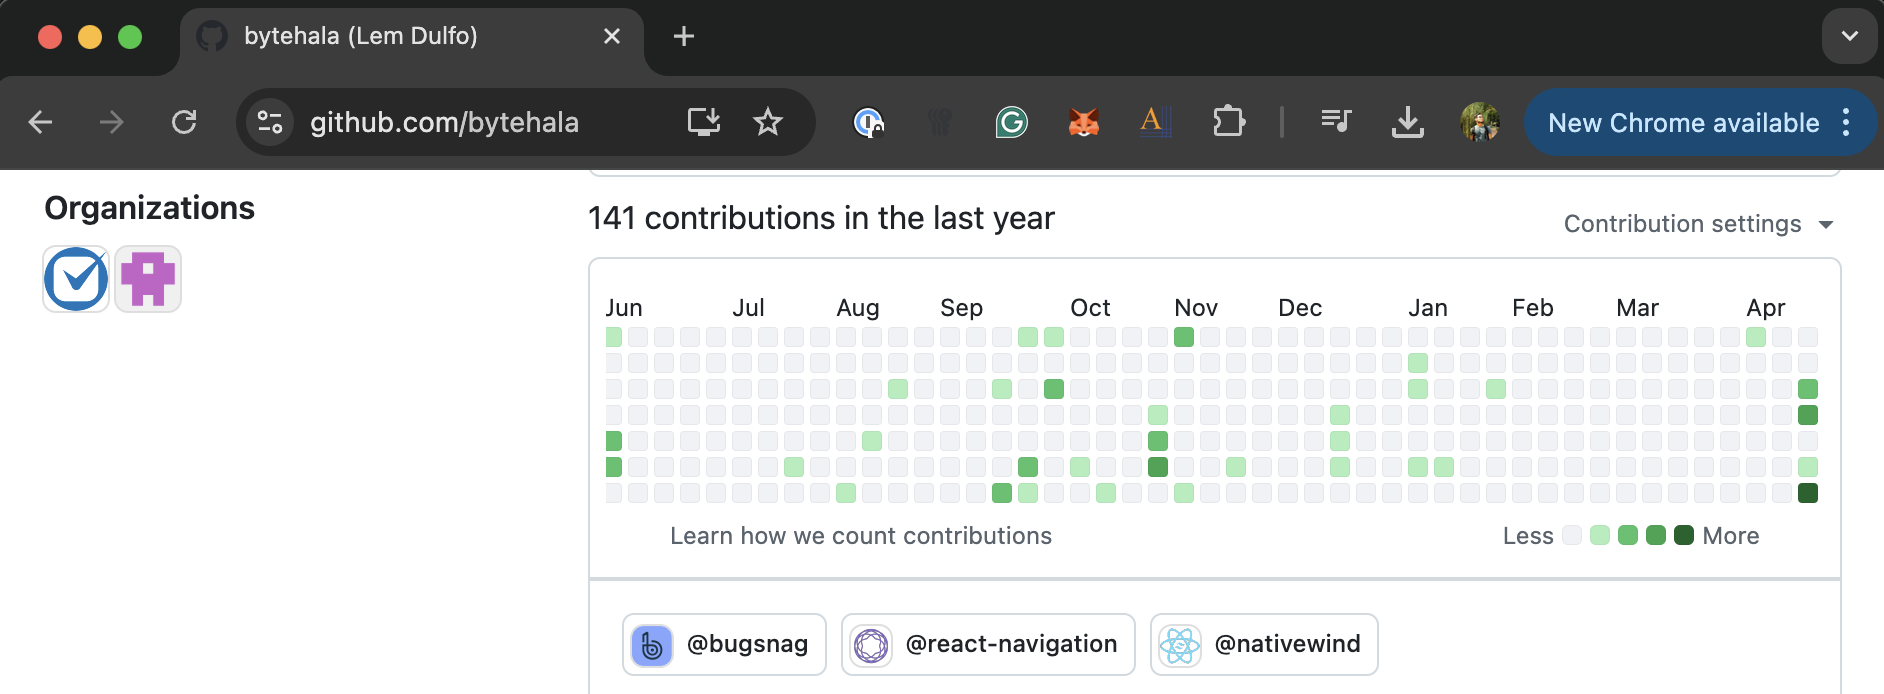Open the MetaMask fox extension
The height and width of the screenshot is (694, 1884).
[1084, 122]
